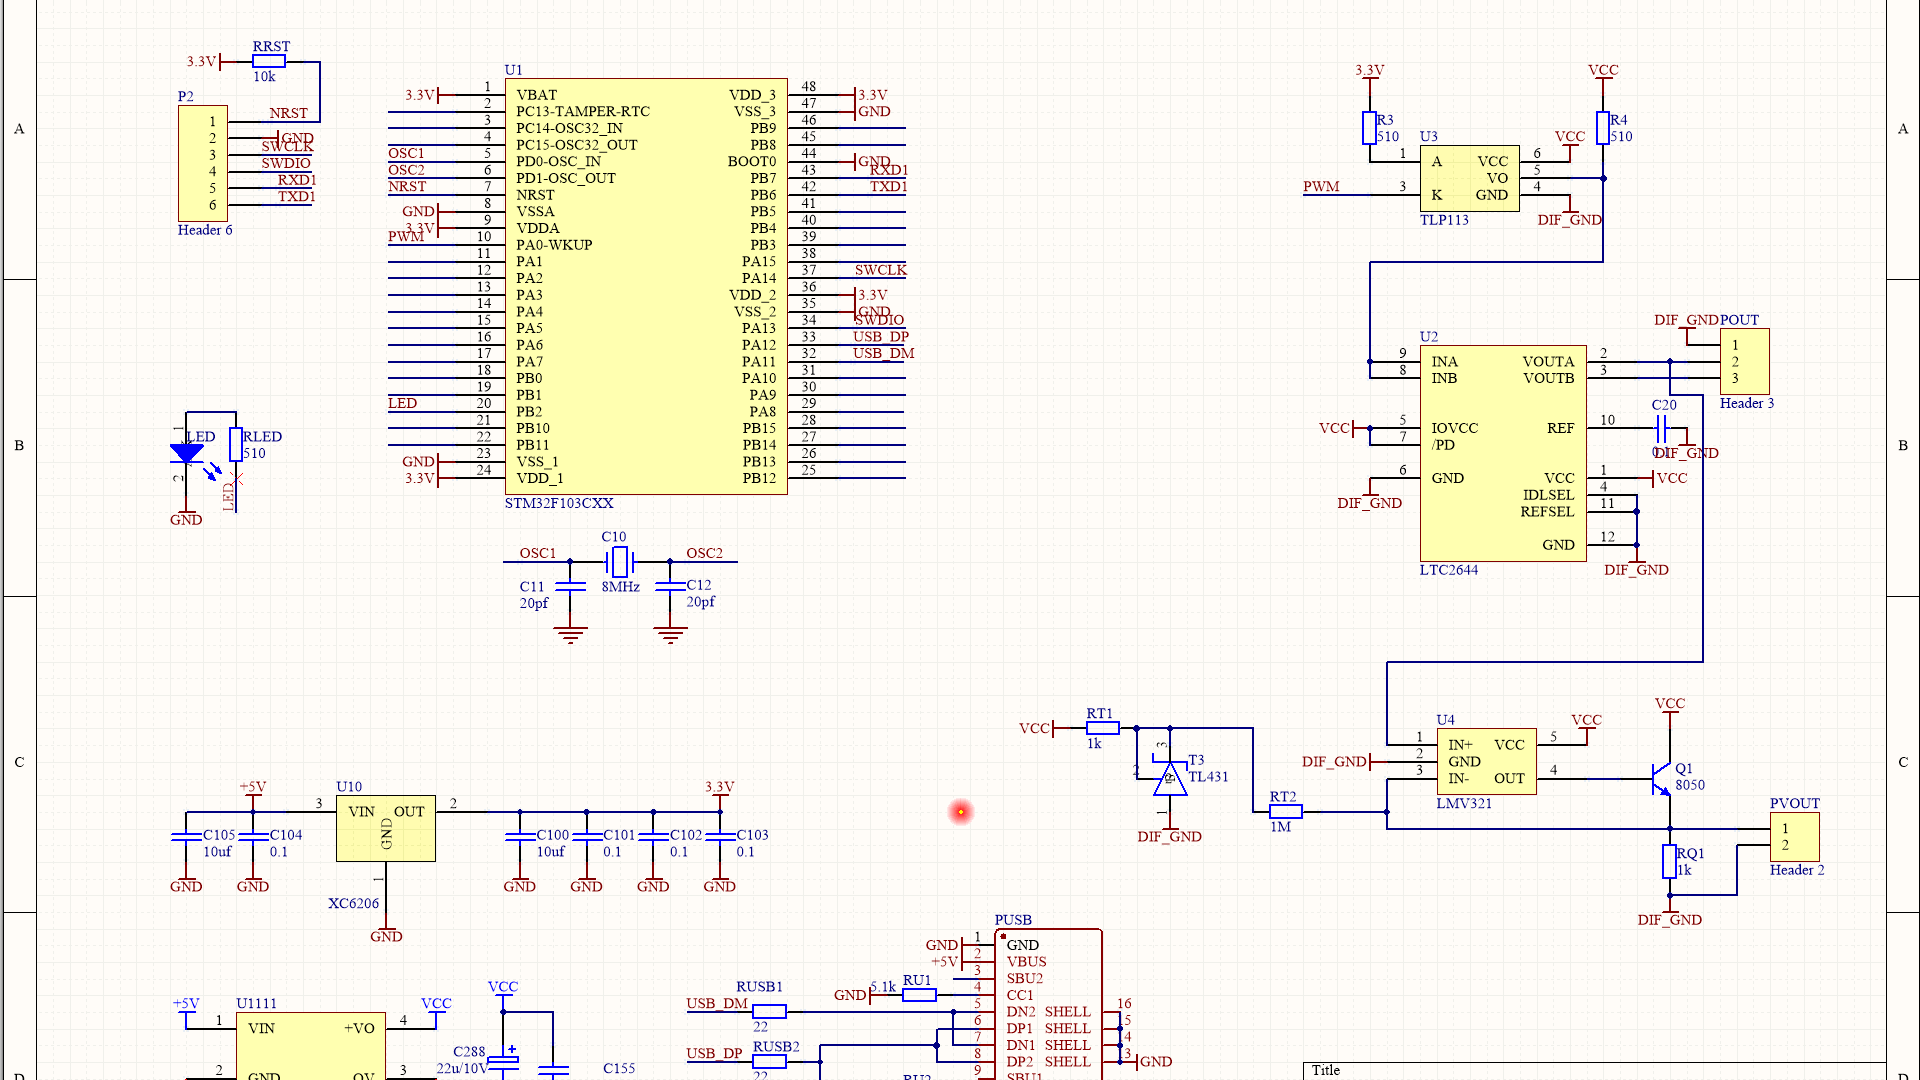Select the LTC2644 U2 component body
Viewport: 1920px width, 1080px height.
click(x=1502, y=453)
